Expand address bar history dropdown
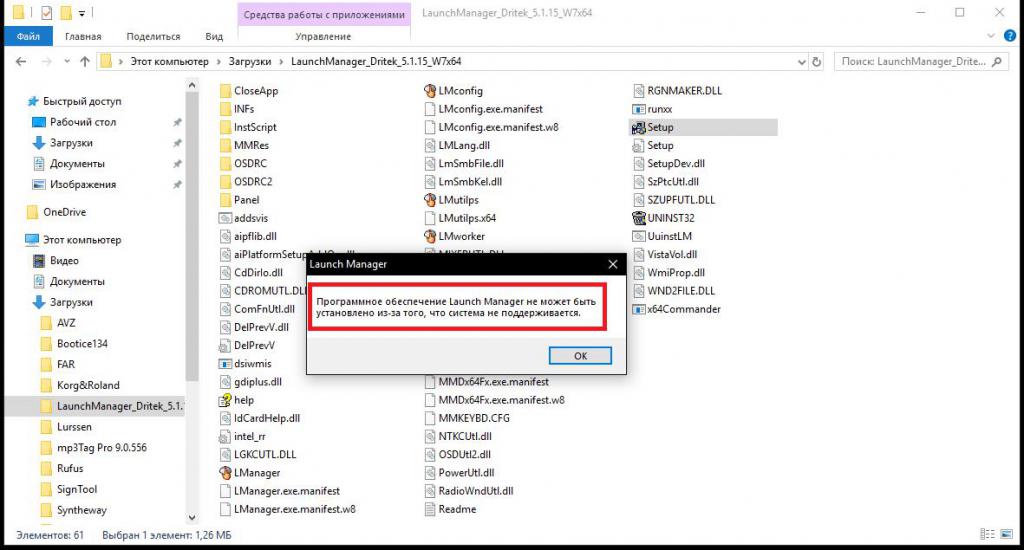Screen dimensions: 1024x550 click(801, 62)
